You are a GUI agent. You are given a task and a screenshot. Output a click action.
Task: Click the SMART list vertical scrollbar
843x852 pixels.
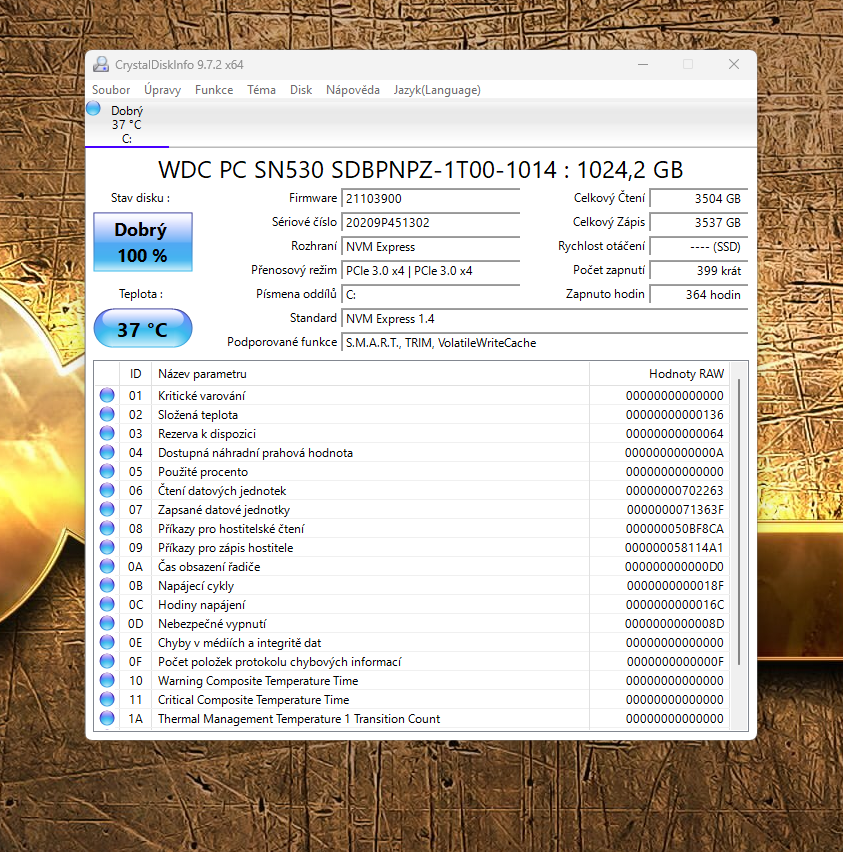coord(740,520)
